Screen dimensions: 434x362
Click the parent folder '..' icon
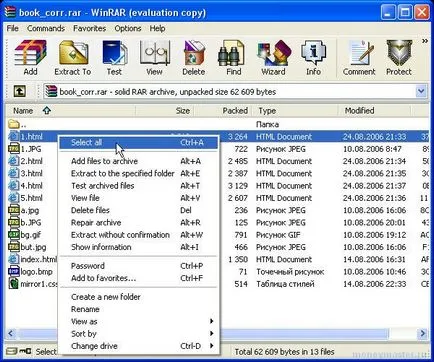[14, 124]
